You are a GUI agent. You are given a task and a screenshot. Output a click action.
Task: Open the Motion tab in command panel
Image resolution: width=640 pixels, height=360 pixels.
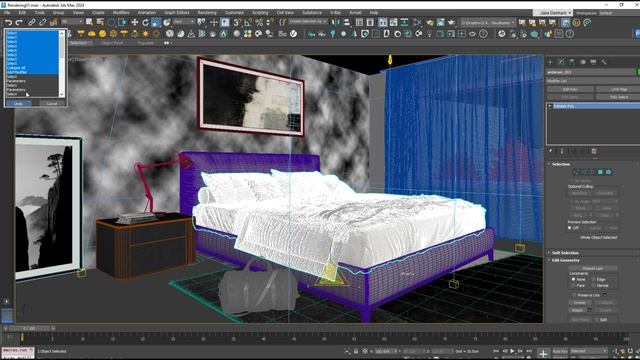(x=583, y=62)
